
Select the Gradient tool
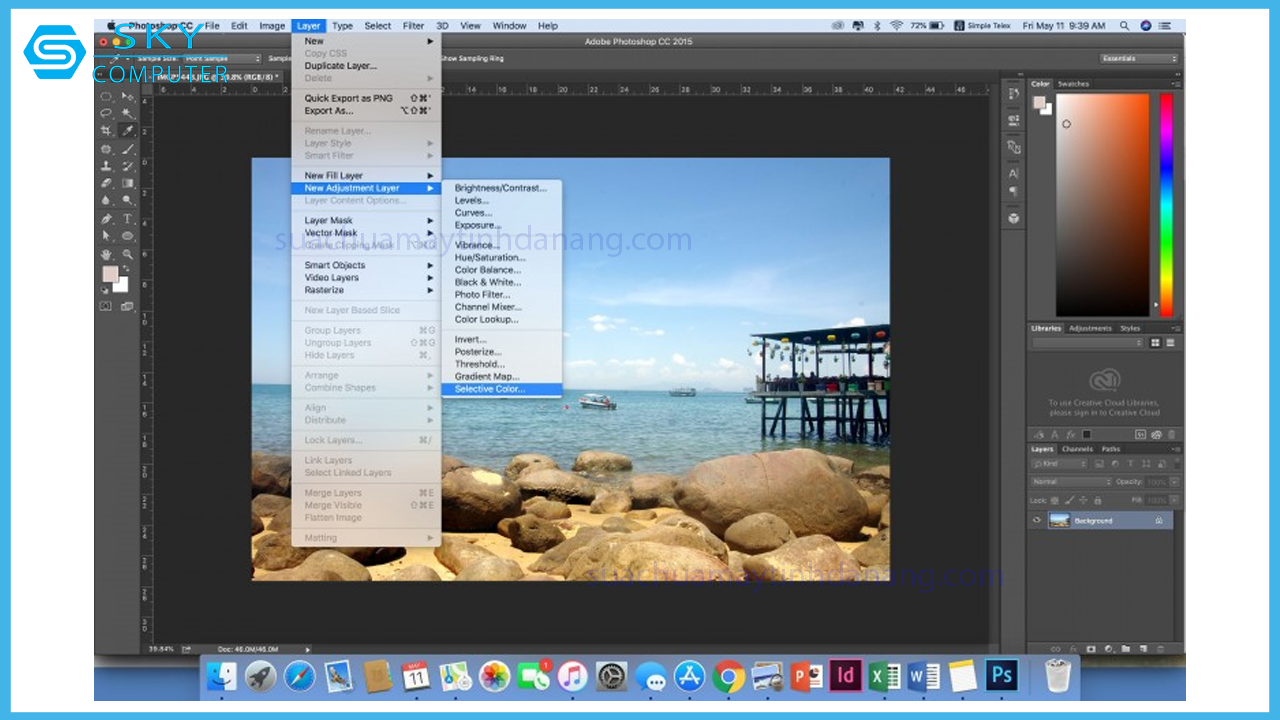pos(128,184)
